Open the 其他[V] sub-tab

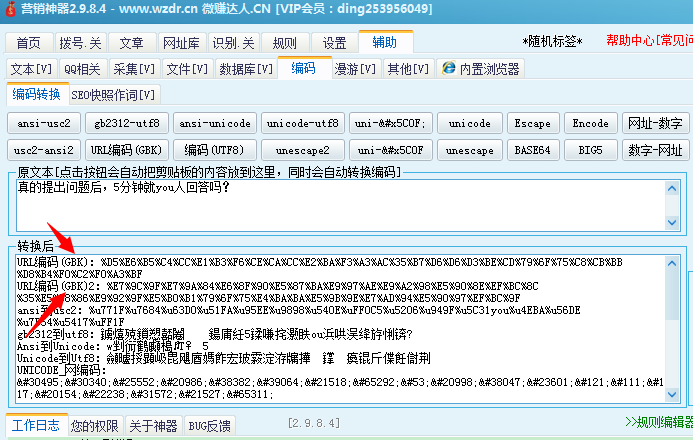tap(408, 69)
